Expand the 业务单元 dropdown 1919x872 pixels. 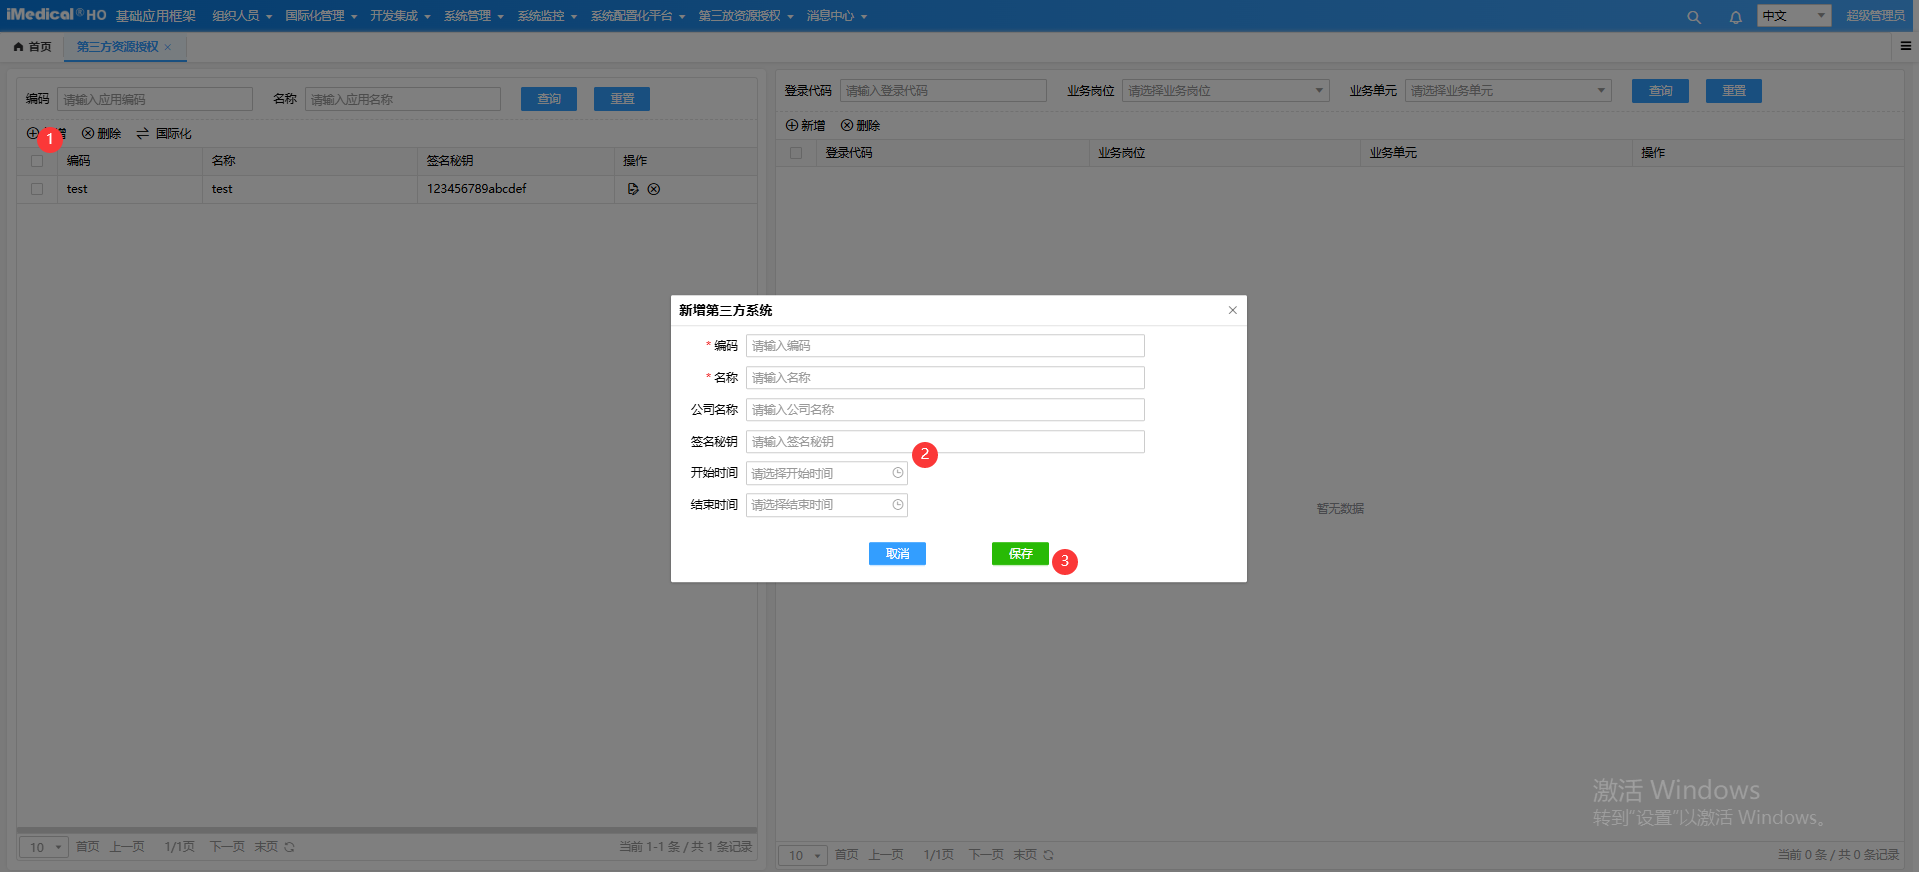click(1507, 91)
